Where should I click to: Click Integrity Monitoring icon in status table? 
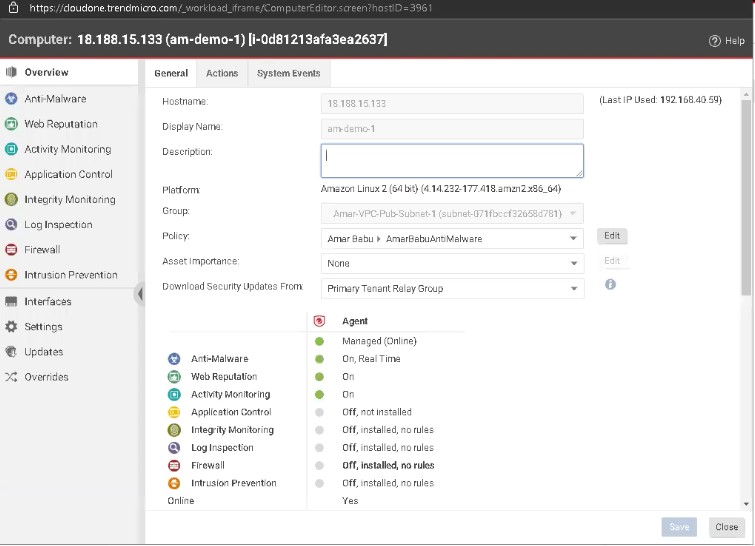coord(174,430)
